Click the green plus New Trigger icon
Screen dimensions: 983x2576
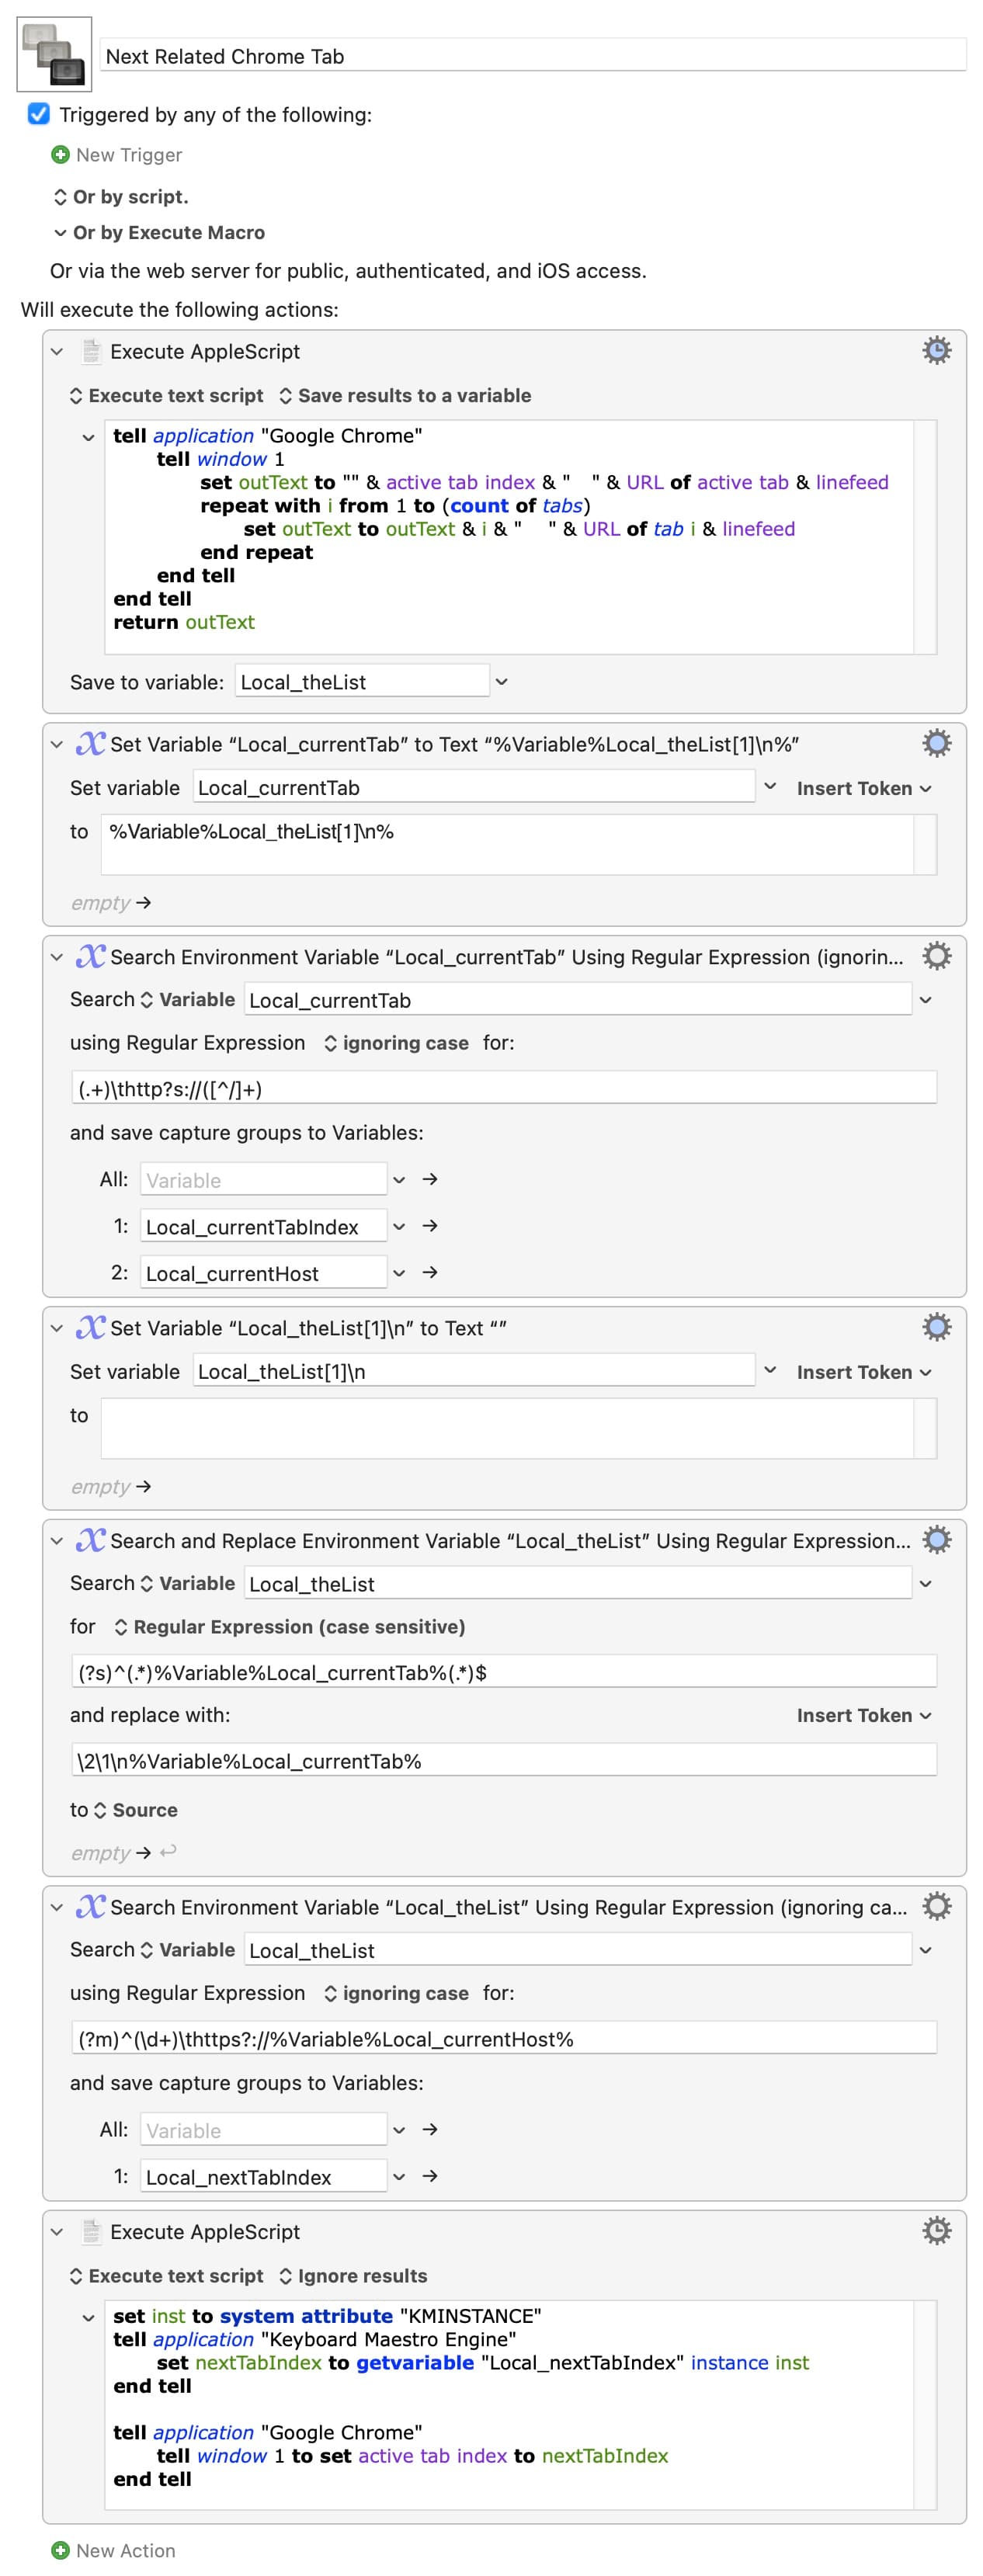coord(60,155)
